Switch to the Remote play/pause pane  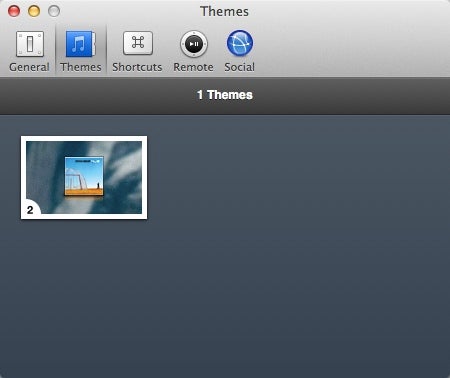[x=193, y=51]
